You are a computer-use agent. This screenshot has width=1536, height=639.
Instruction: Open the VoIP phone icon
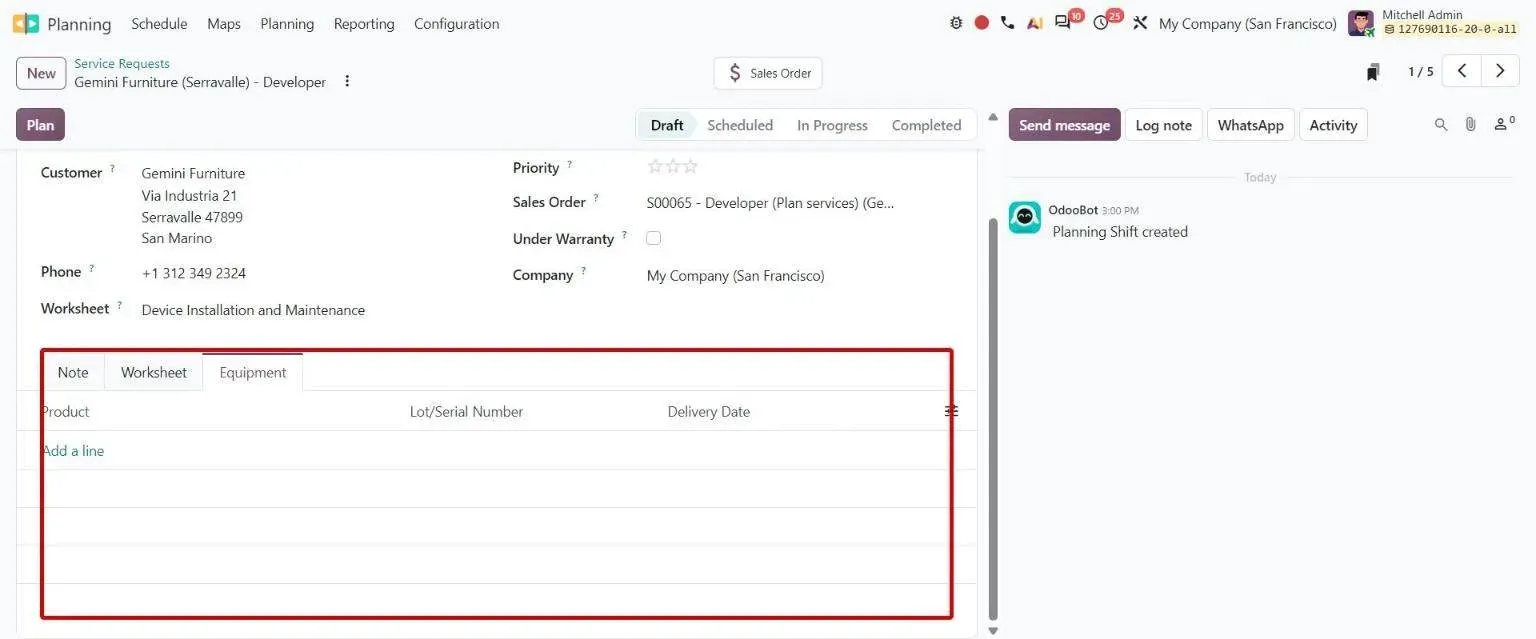1007,23
